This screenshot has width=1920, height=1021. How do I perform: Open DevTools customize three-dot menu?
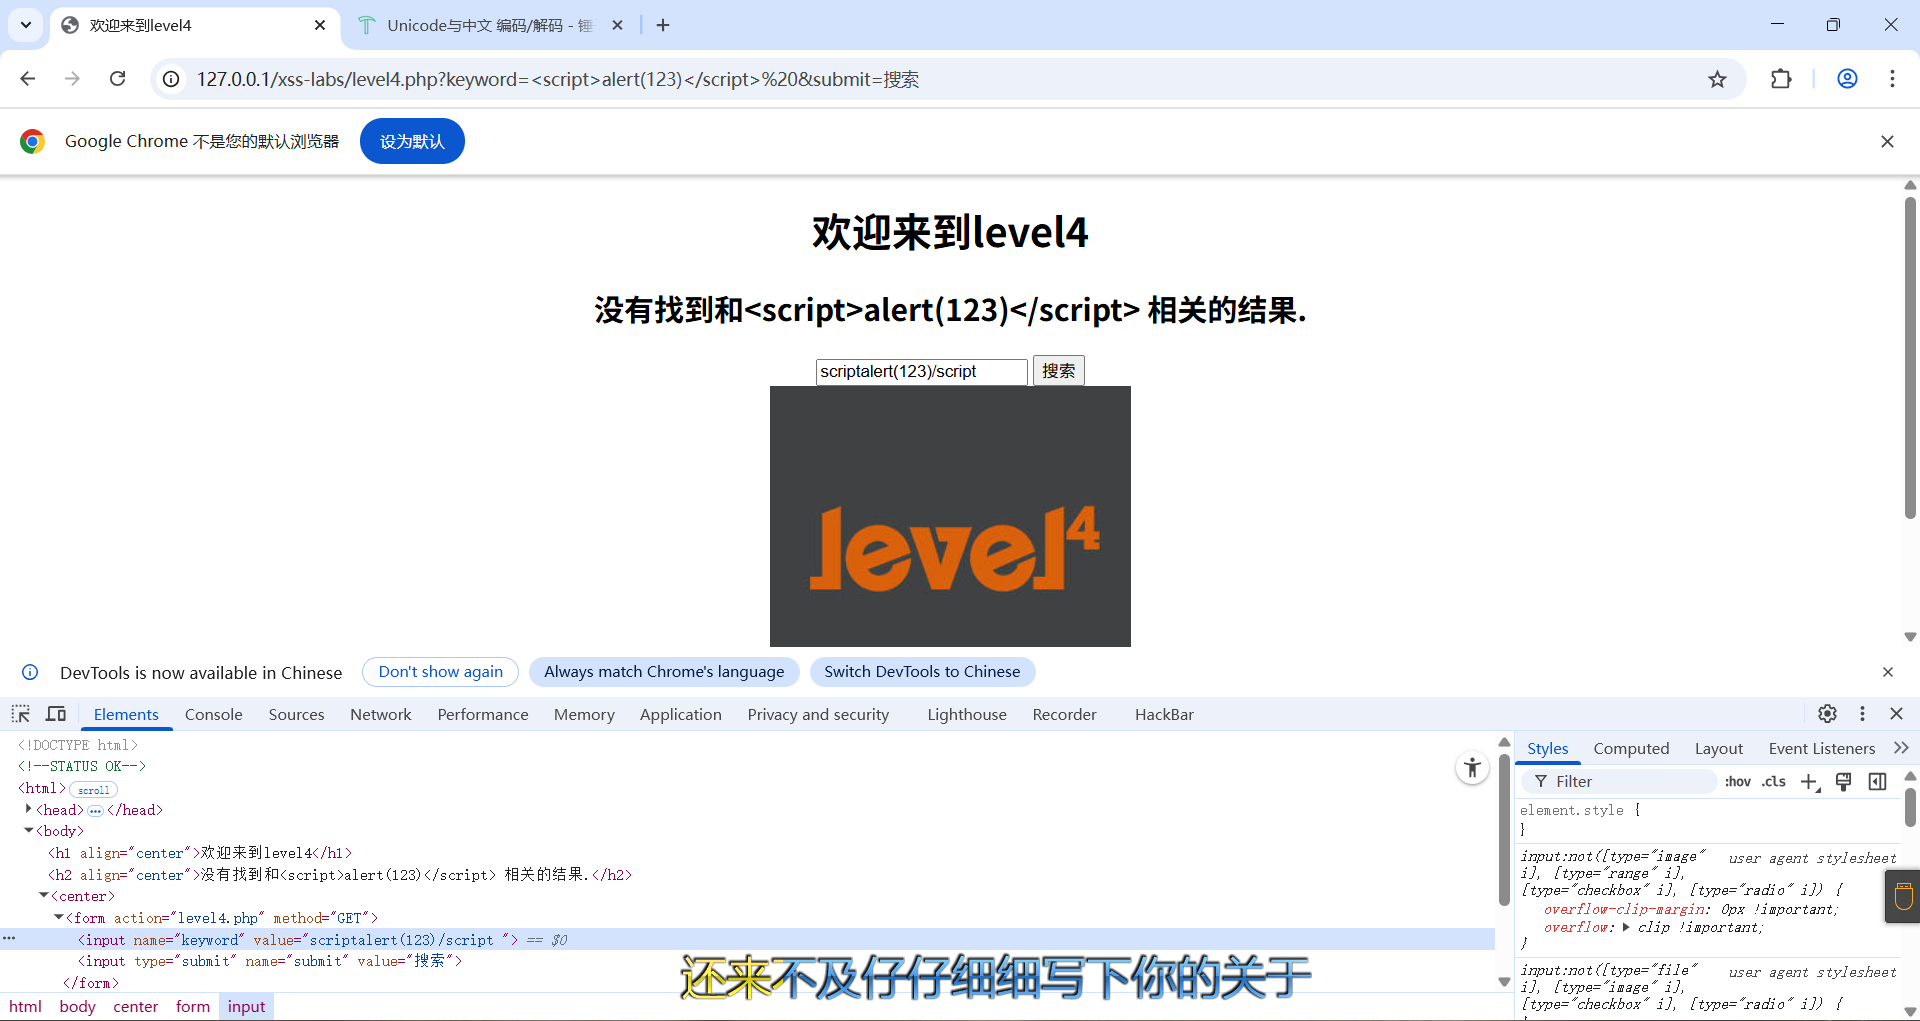tap(1862, 713)
